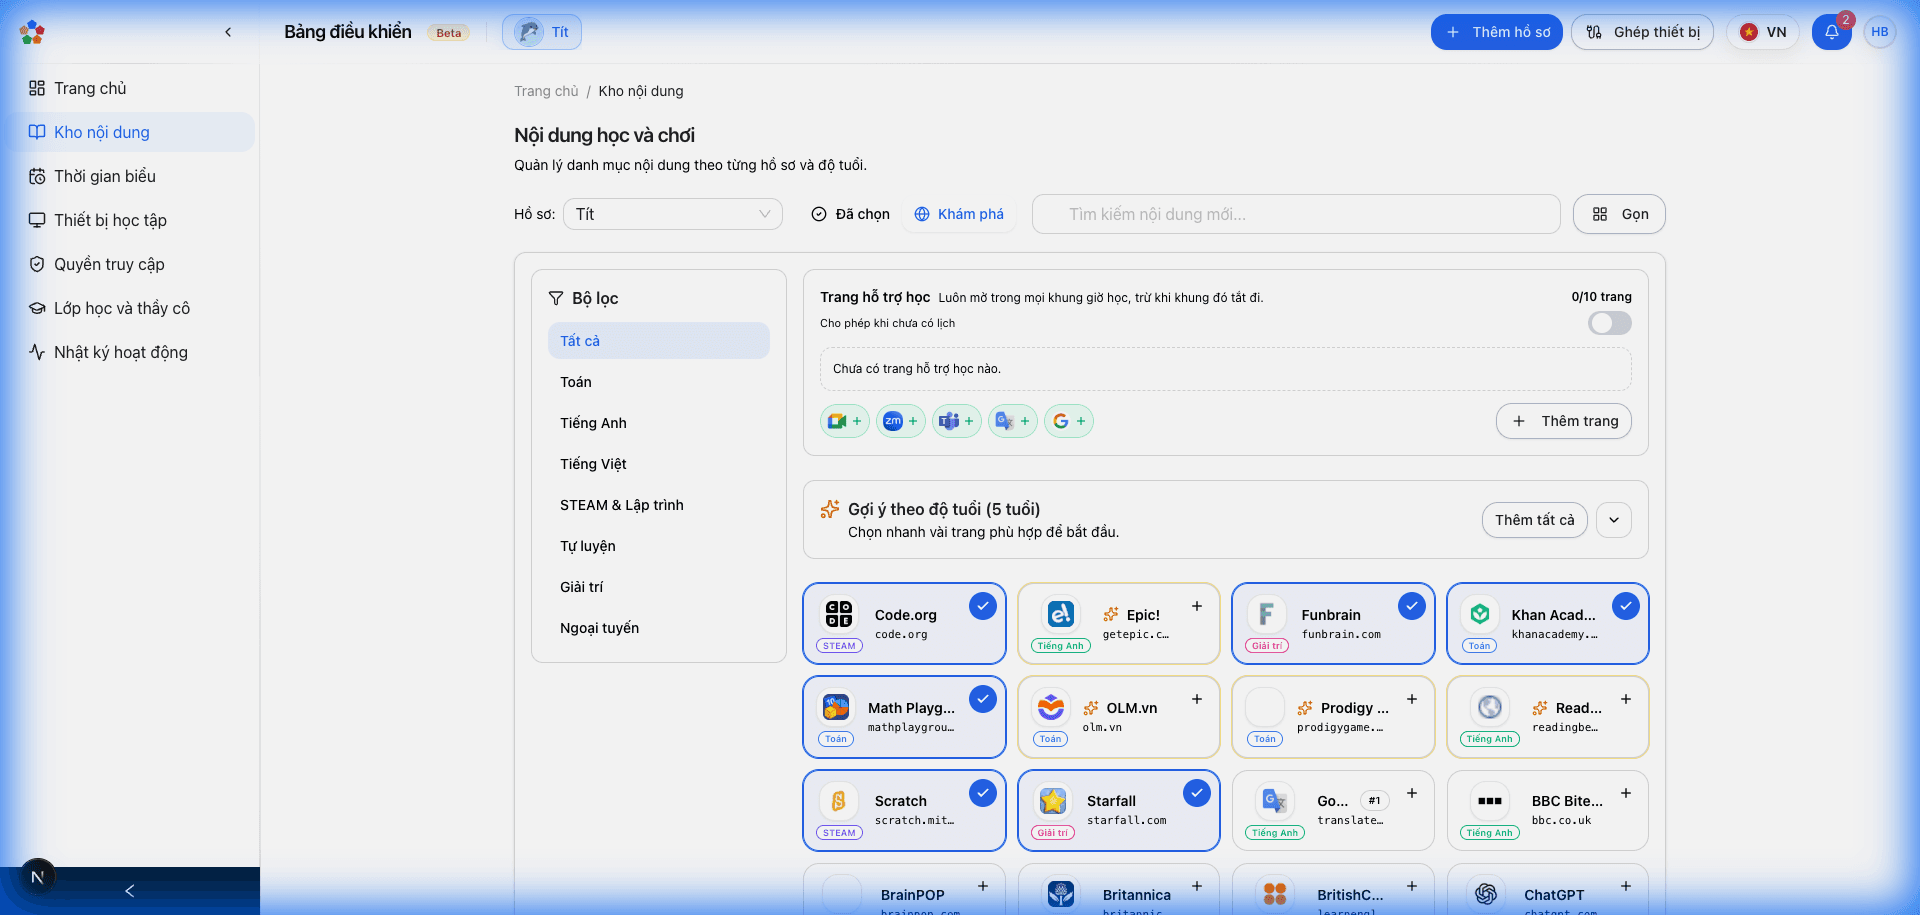Uncheck the Code.org selection checkmark

(x=983, y=606)
